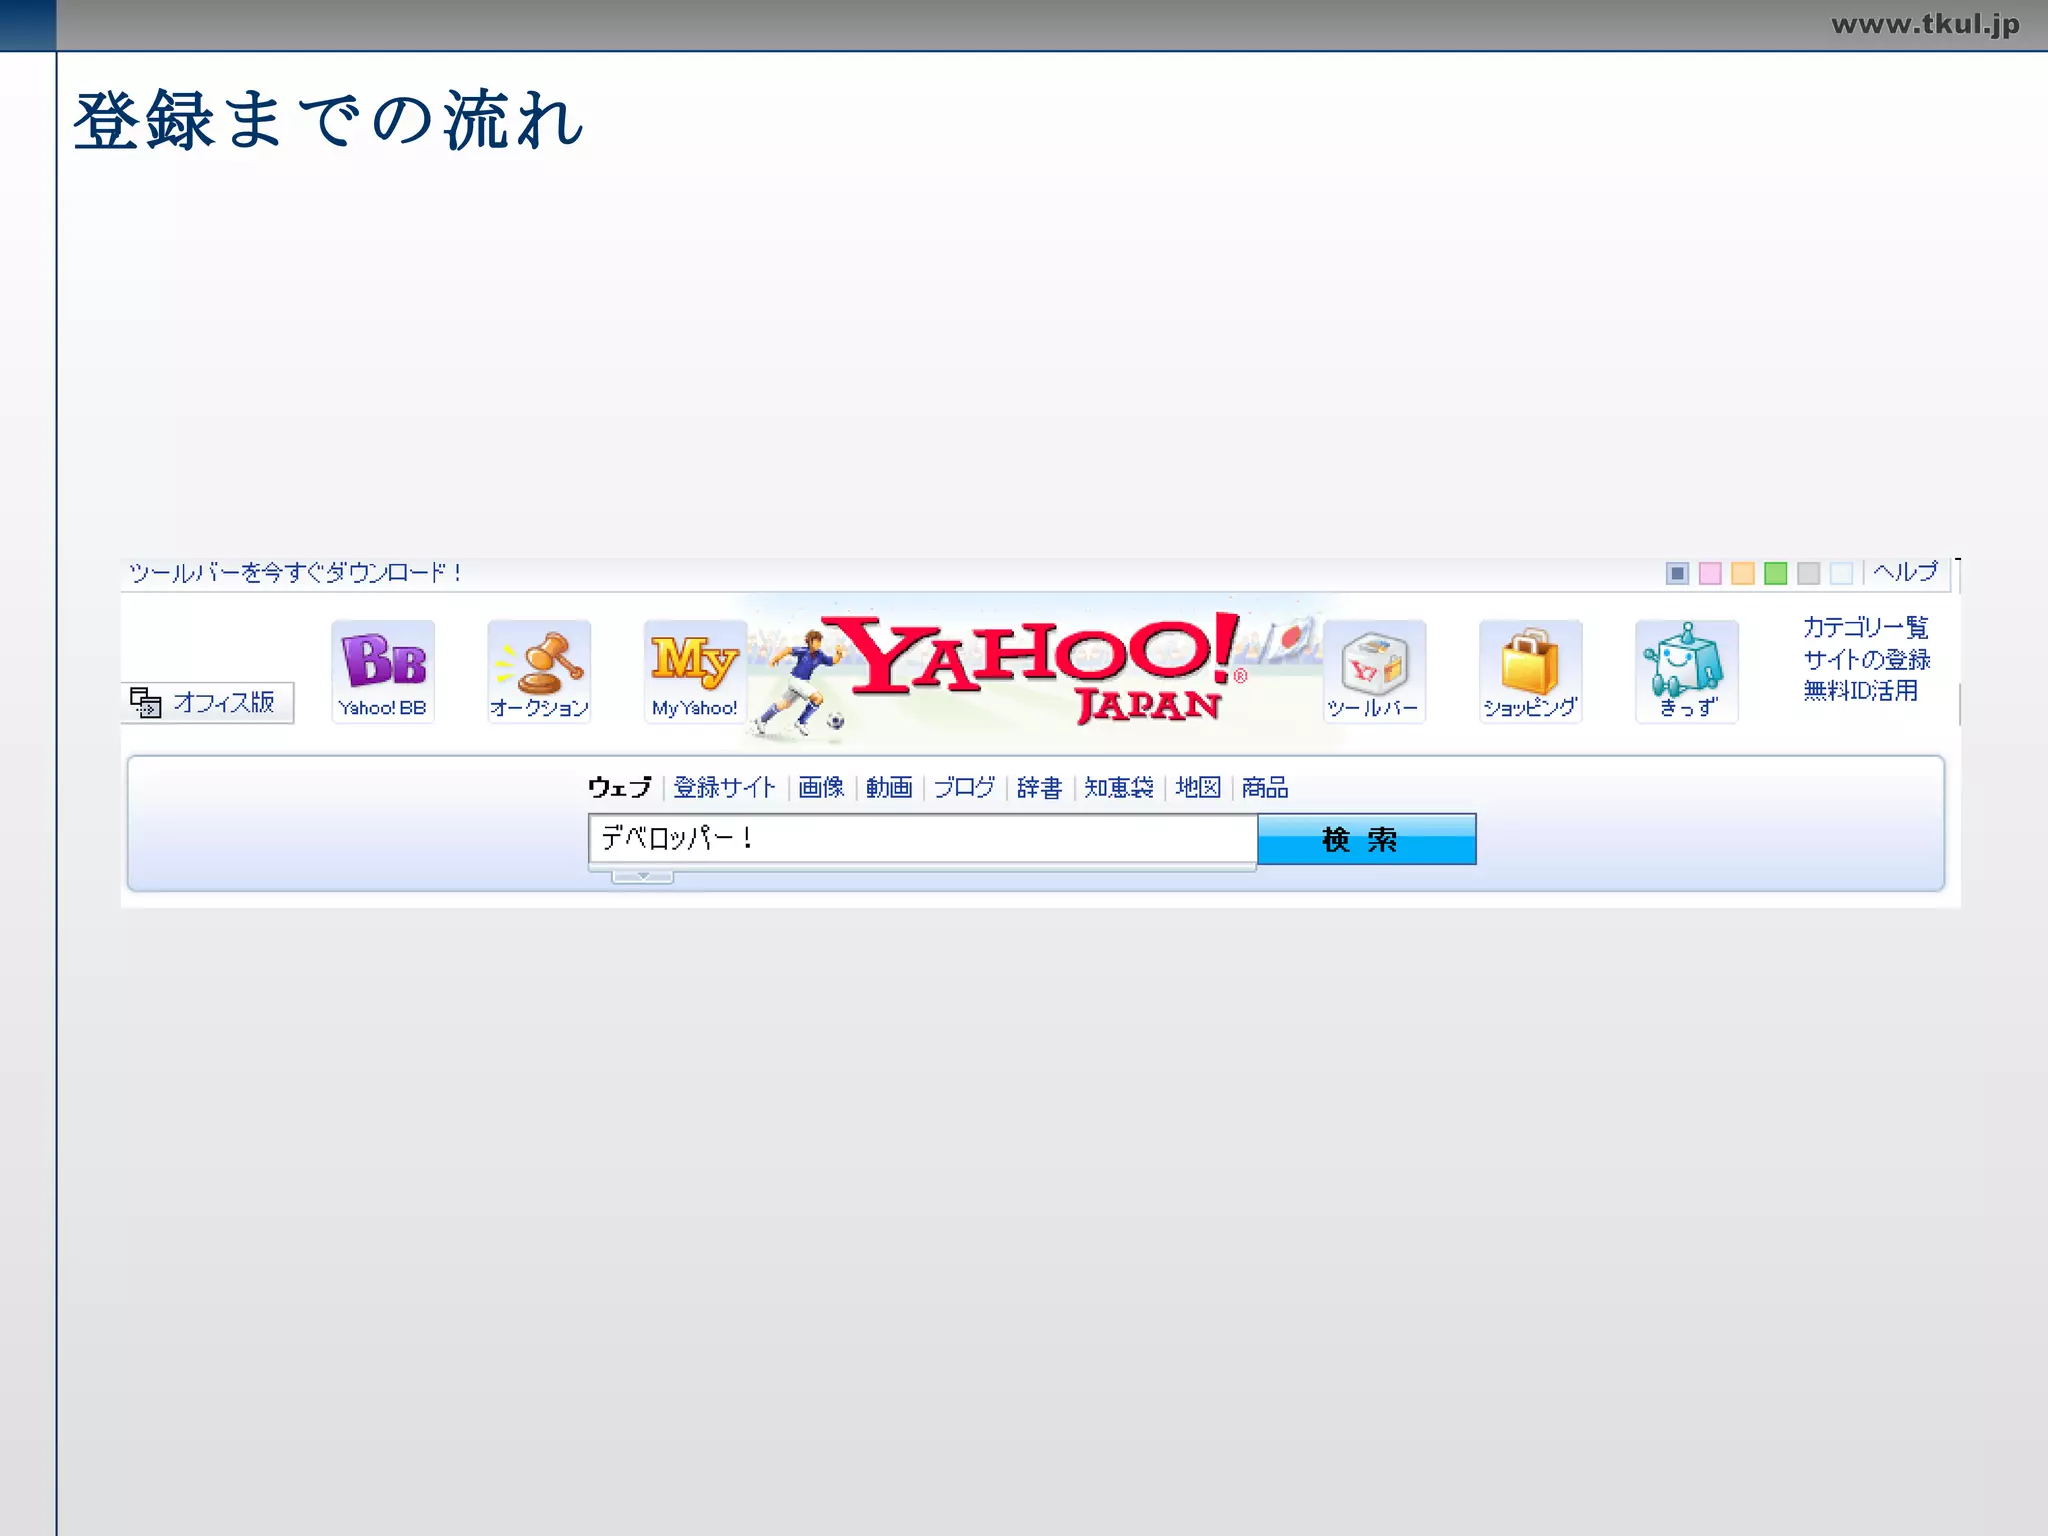Click the ツールバー icon
The image size is (2048, 1536).
coord(1374,672)
